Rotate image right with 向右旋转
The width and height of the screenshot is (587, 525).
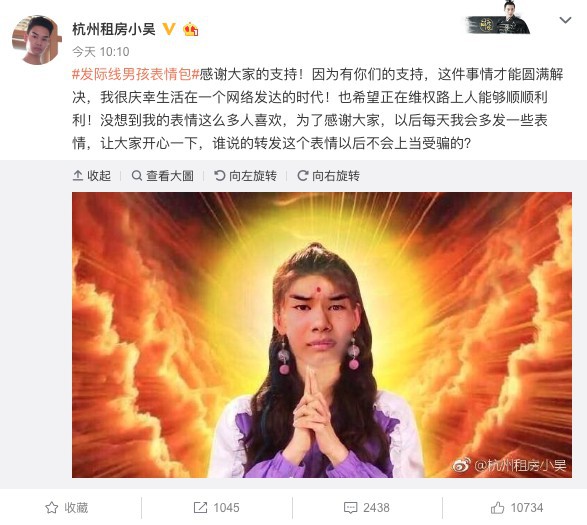coord(329,175)
